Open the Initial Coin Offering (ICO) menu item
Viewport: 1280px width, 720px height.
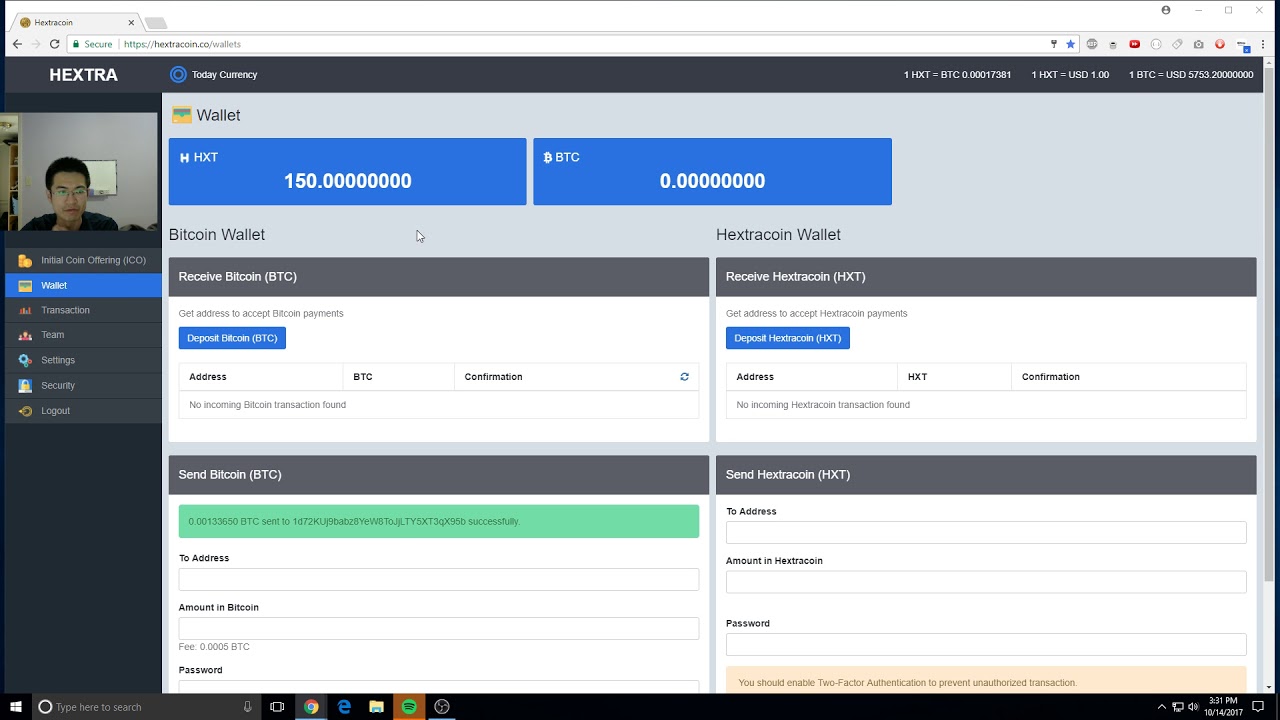83,260
